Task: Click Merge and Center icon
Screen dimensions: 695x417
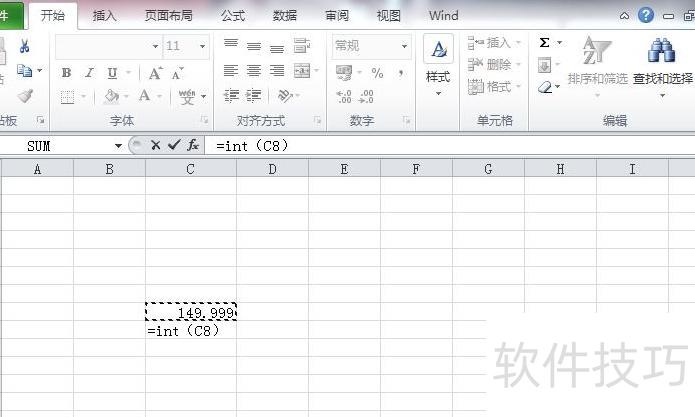Action: 302,70
